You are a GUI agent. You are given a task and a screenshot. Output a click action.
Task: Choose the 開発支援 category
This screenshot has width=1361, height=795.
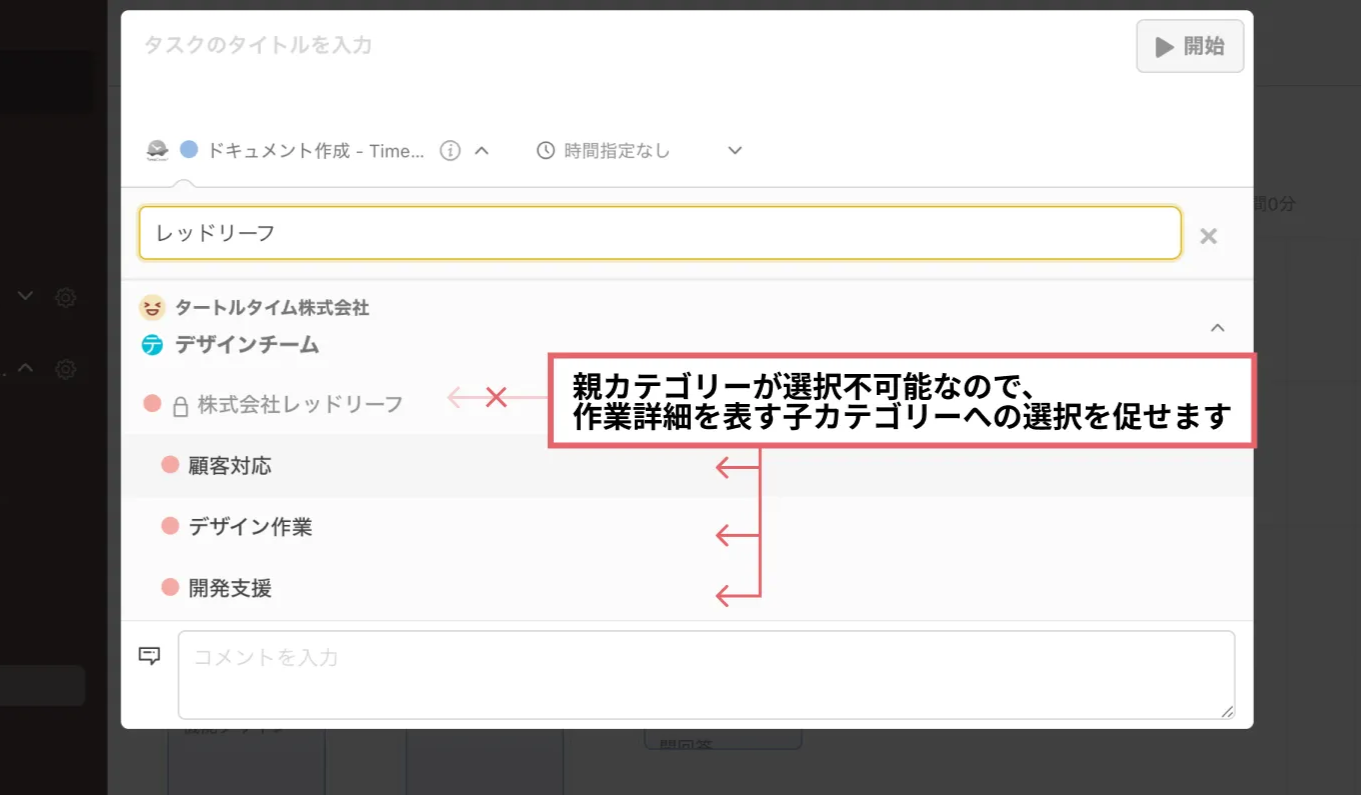[x=230, y=588]
